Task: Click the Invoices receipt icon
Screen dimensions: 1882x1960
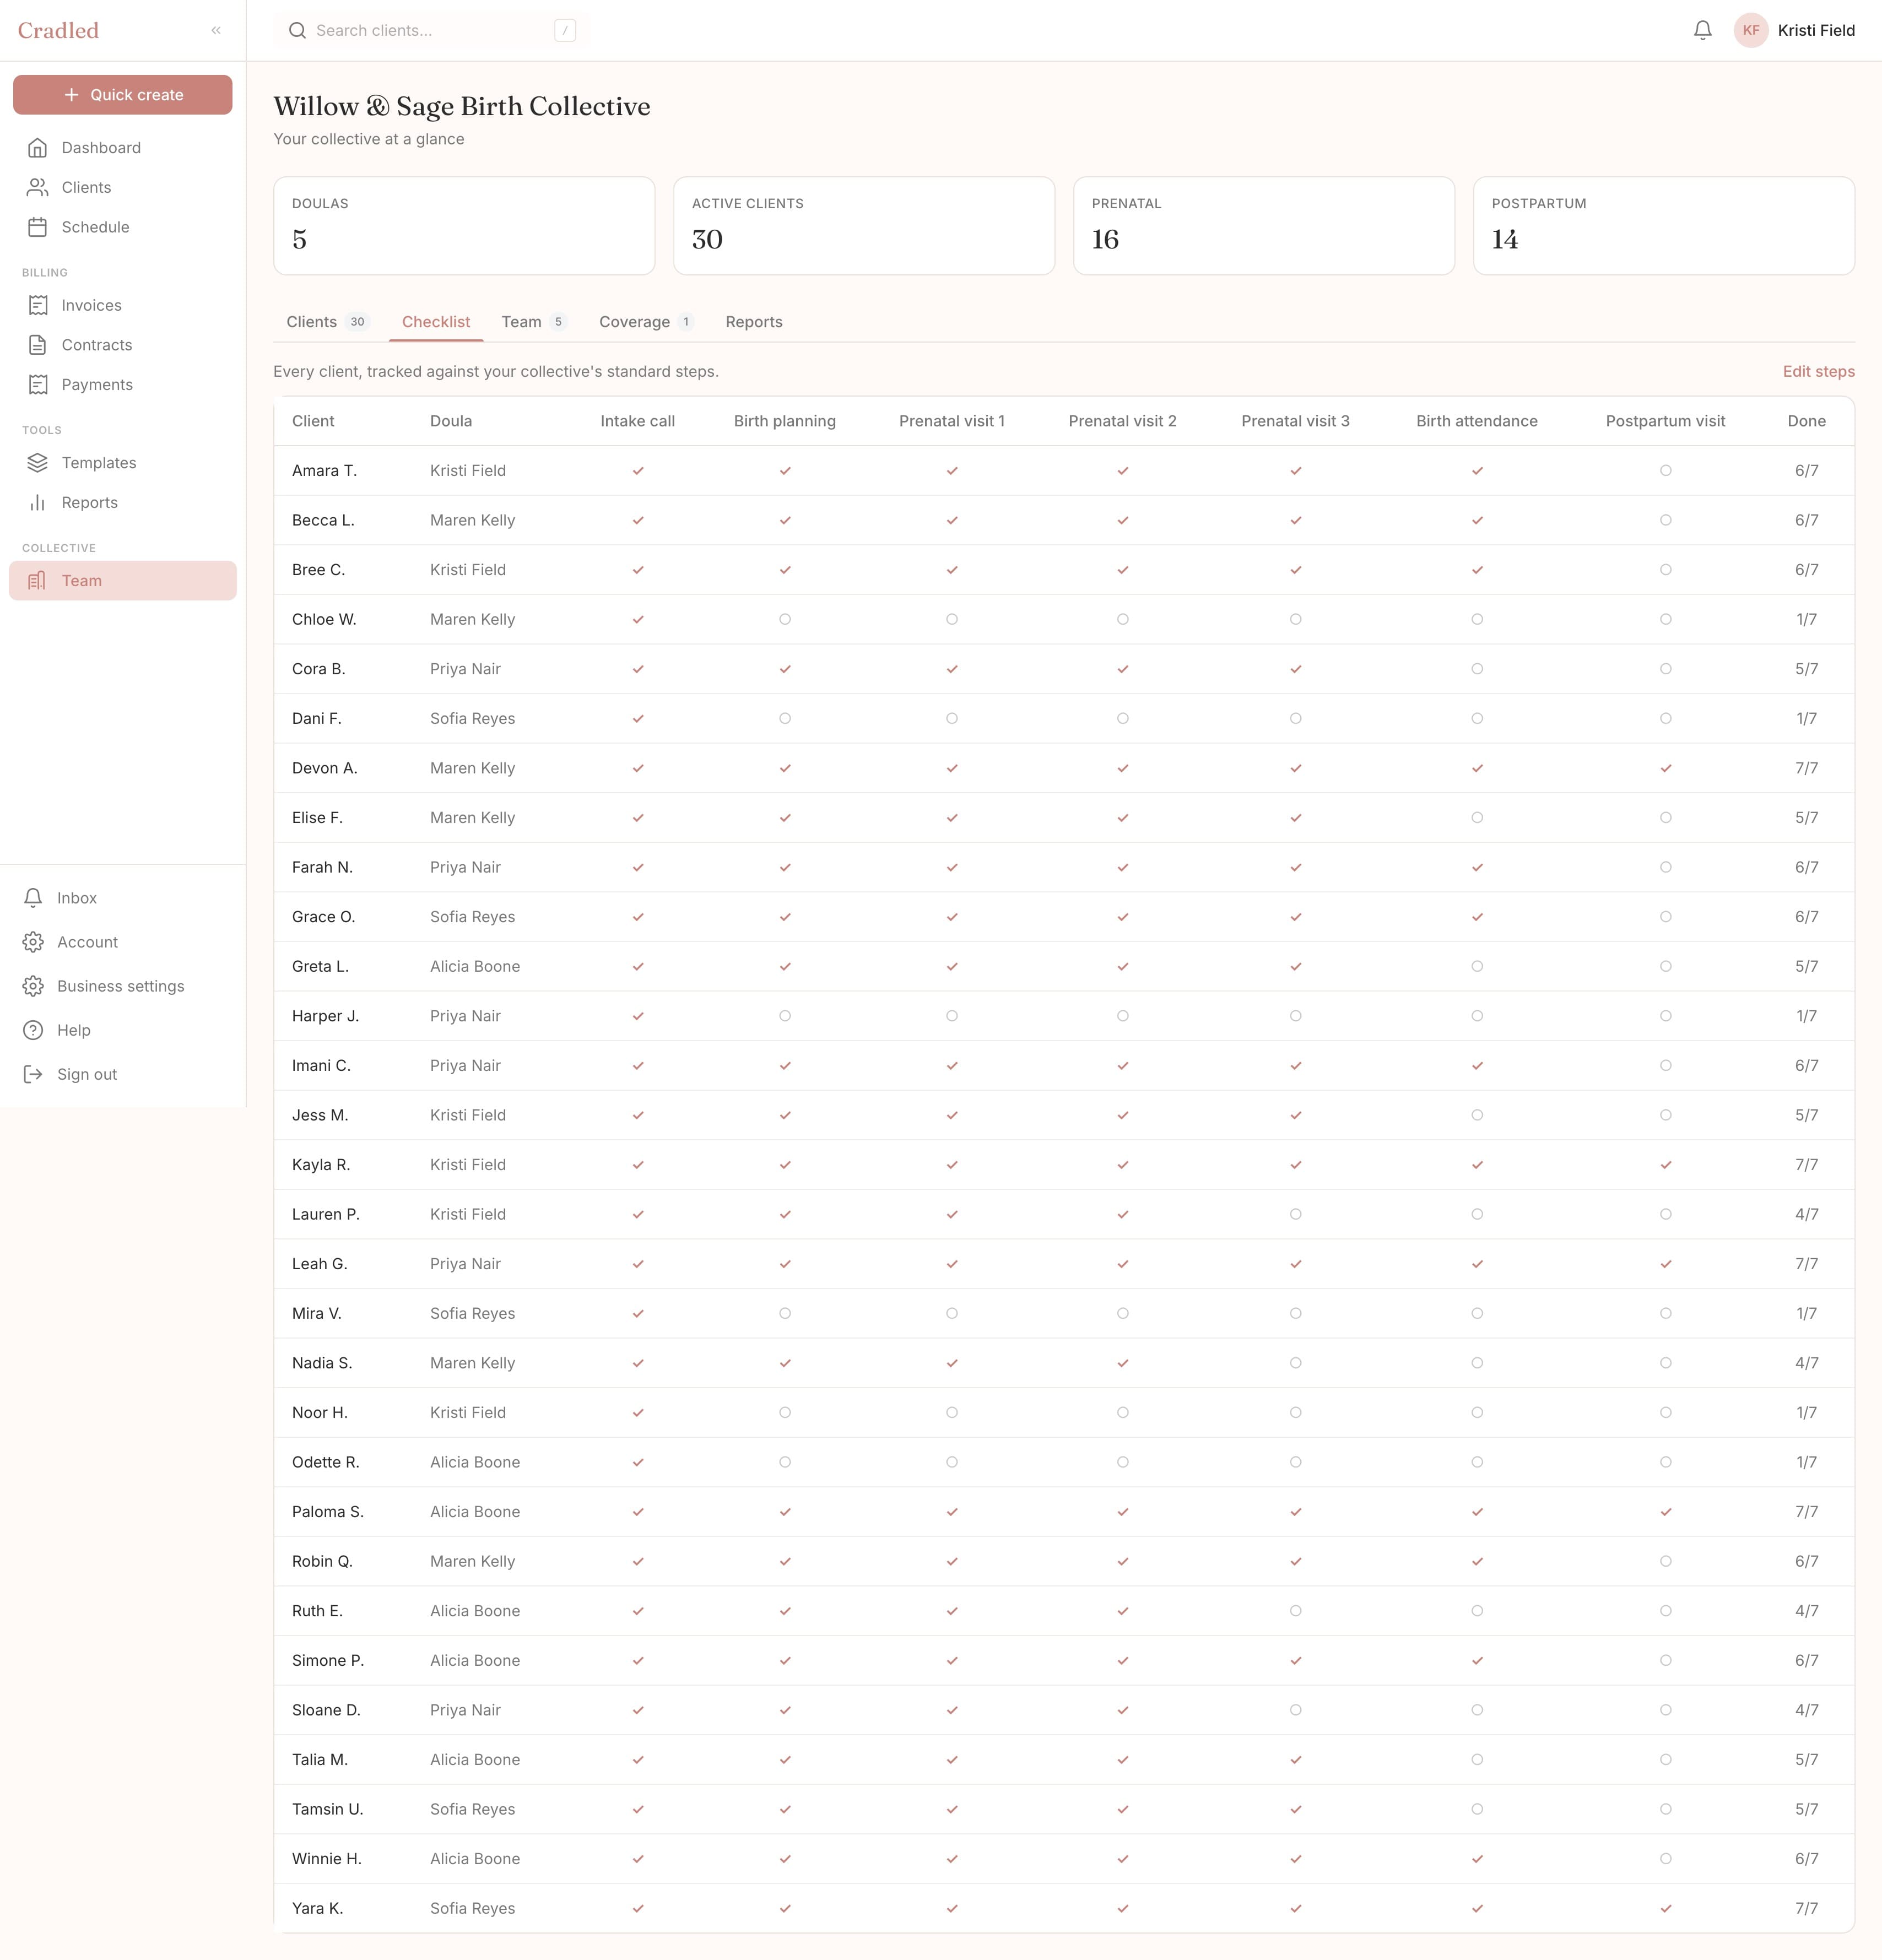Action: (x=38, y=305)
